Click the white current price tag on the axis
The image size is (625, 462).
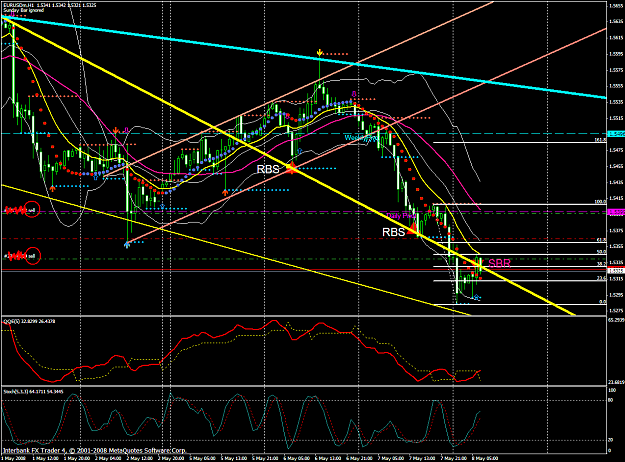coord(616,270)
